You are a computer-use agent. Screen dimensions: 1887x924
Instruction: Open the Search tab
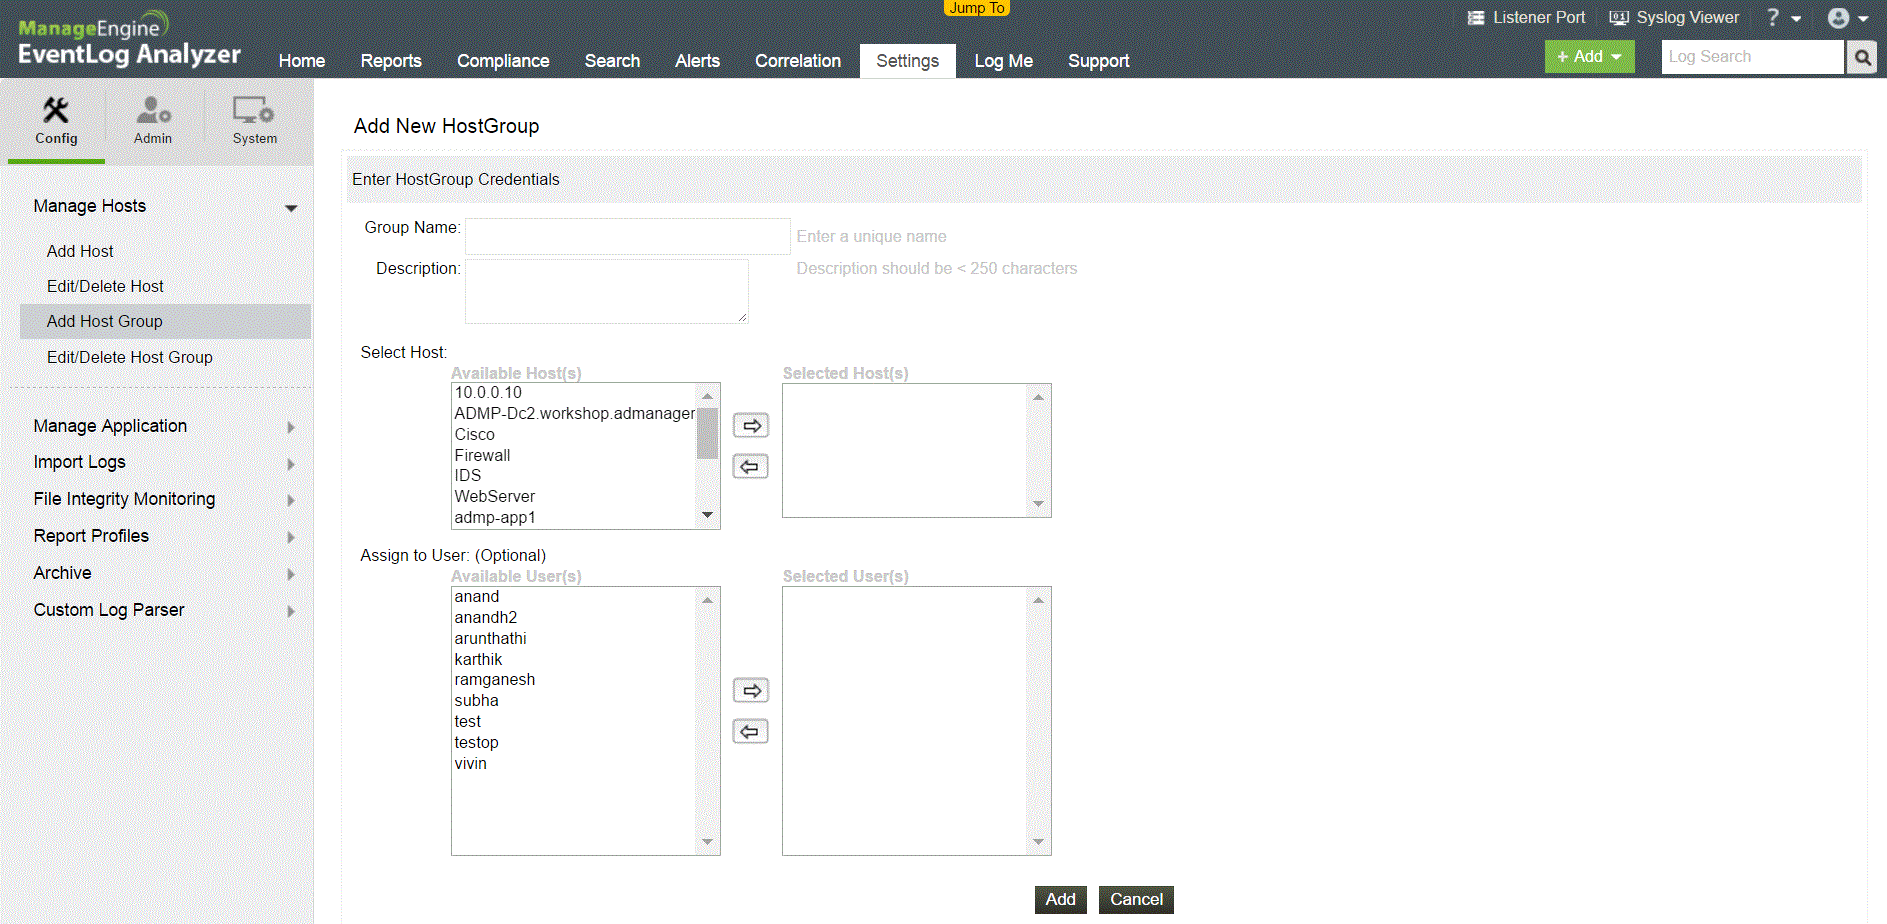612,61
